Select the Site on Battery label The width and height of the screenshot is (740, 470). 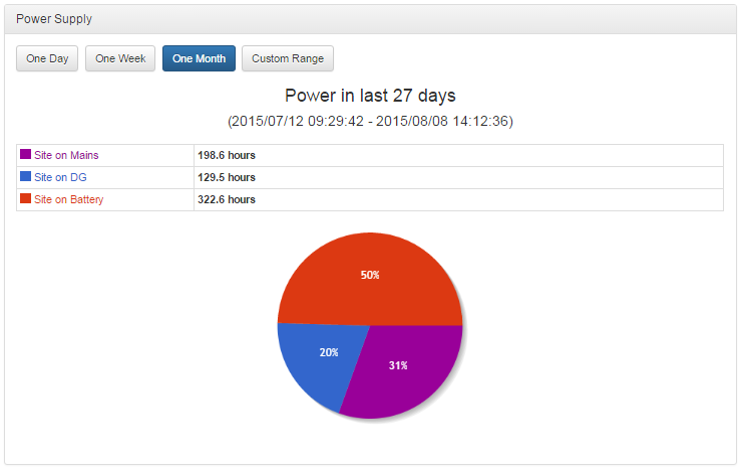68,200
